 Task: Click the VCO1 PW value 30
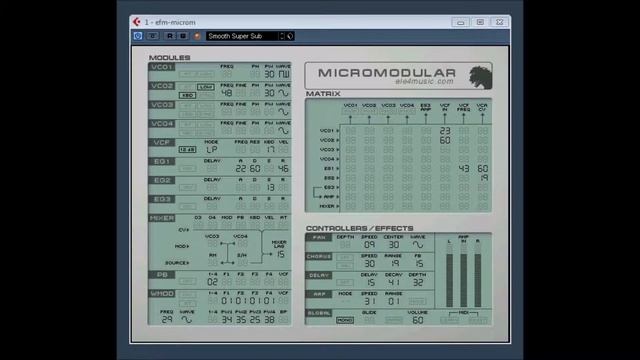coord(269,74)
